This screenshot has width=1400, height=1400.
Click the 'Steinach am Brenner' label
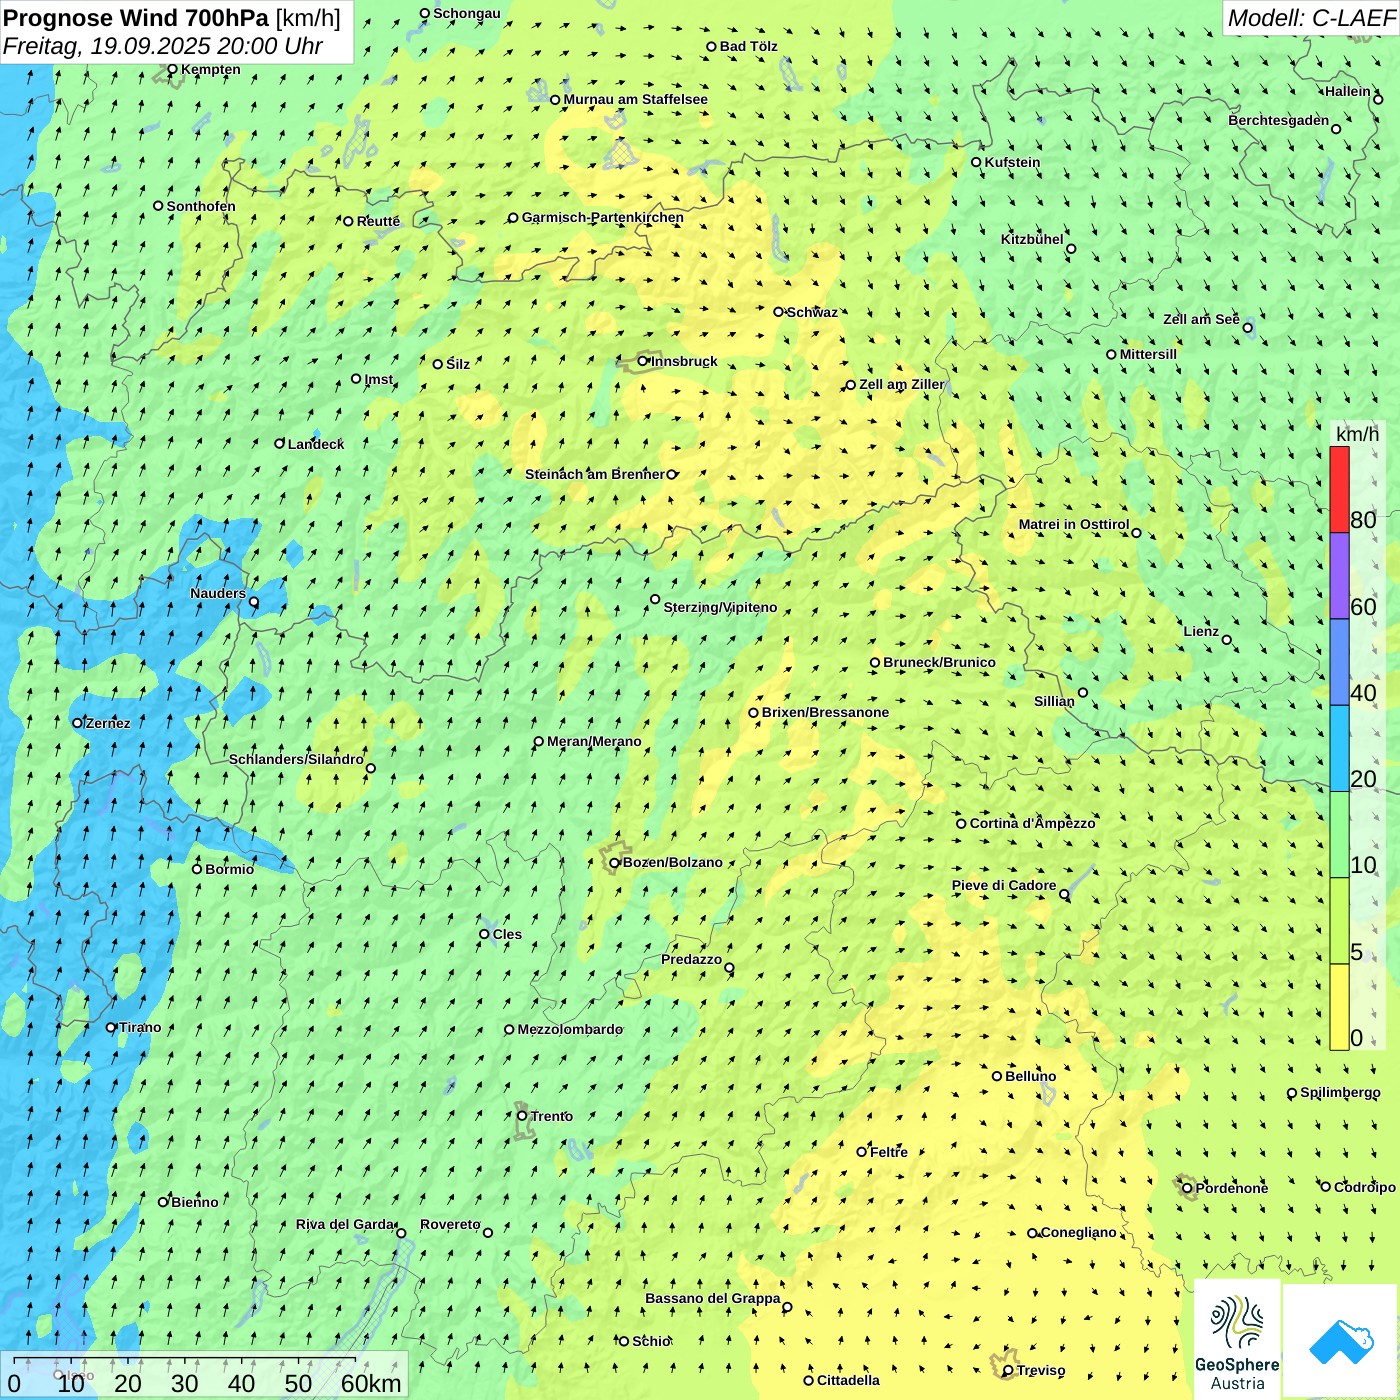(594, 474)
